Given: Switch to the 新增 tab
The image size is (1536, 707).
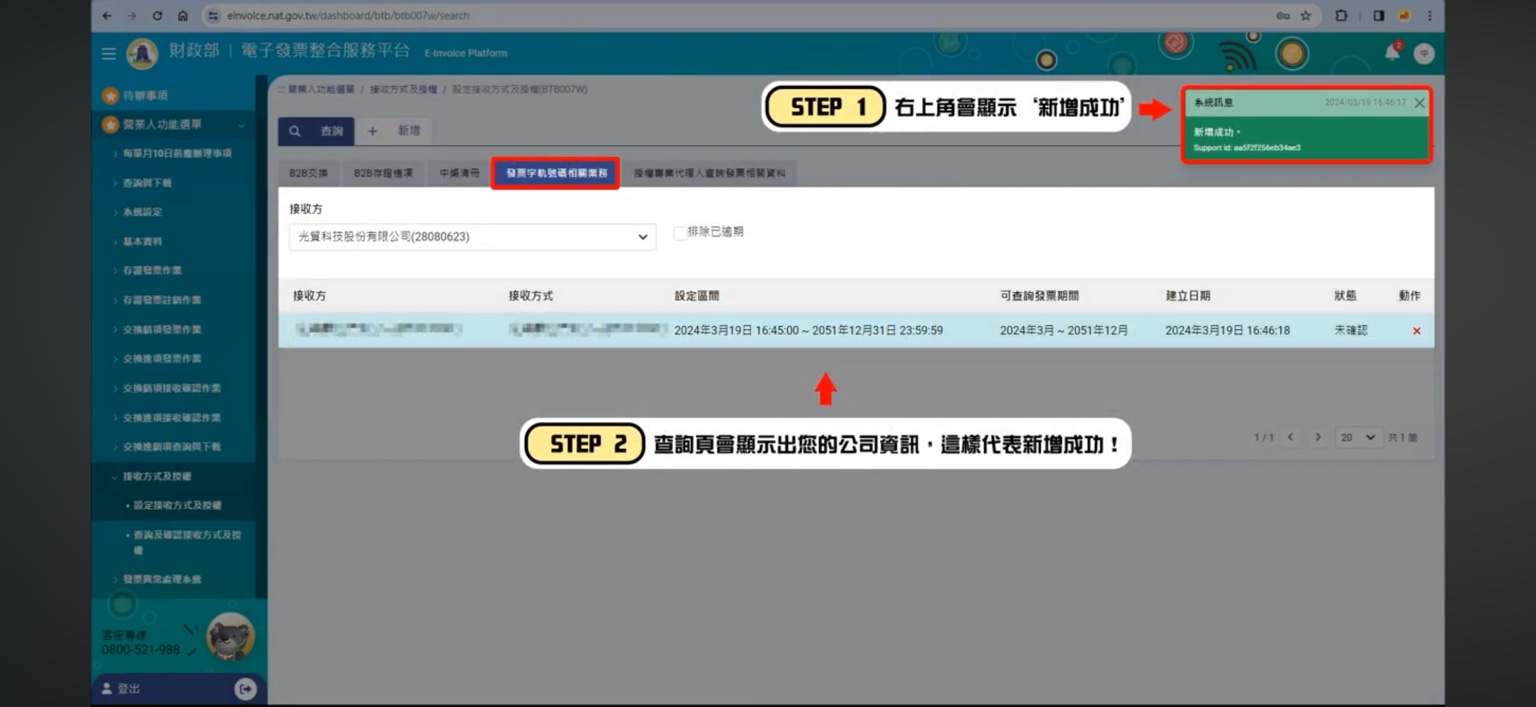Looking at the screenshot, I should [394, 131].
